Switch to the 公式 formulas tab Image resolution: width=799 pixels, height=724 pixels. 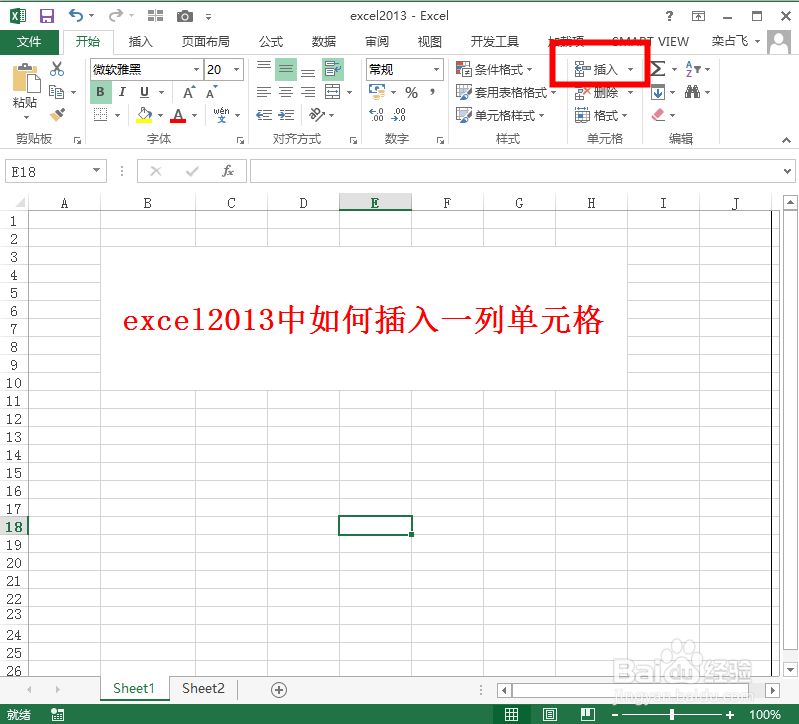coord(271,42)
